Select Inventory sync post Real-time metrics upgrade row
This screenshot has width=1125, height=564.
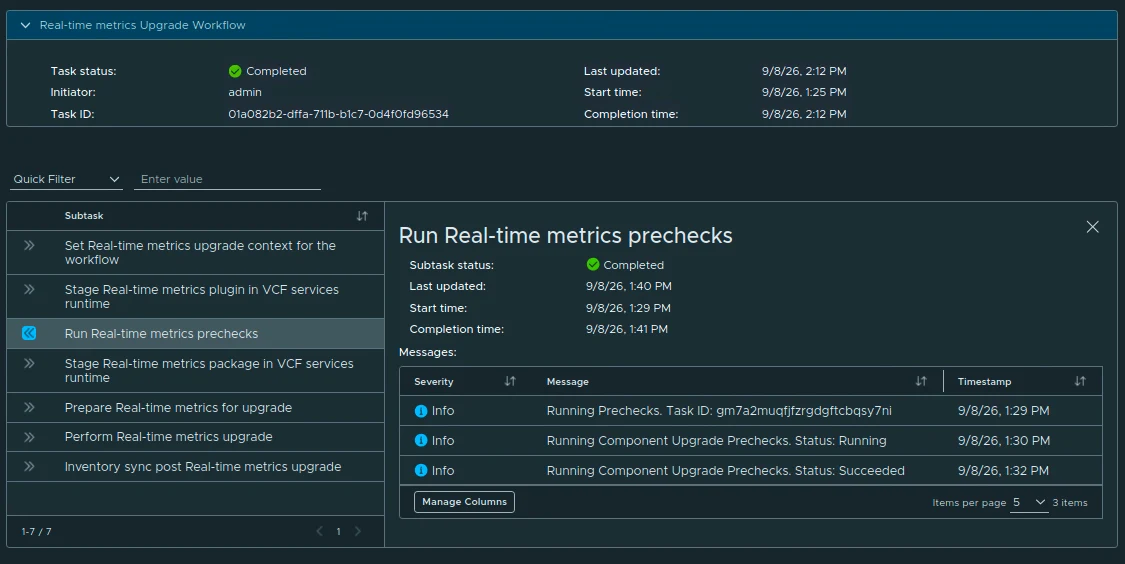point(195,466)
